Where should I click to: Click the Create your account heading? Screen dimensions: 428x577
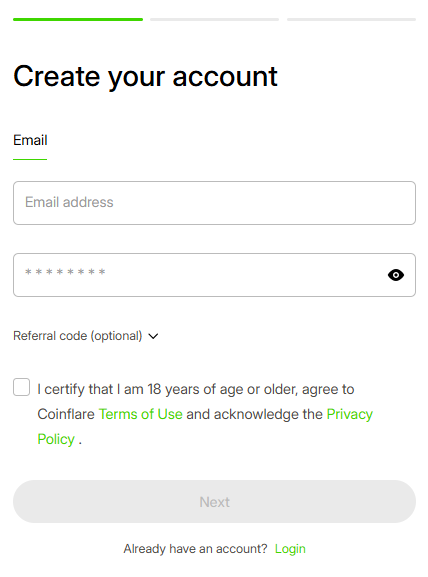pyautogui.click(x=145, y=77)
